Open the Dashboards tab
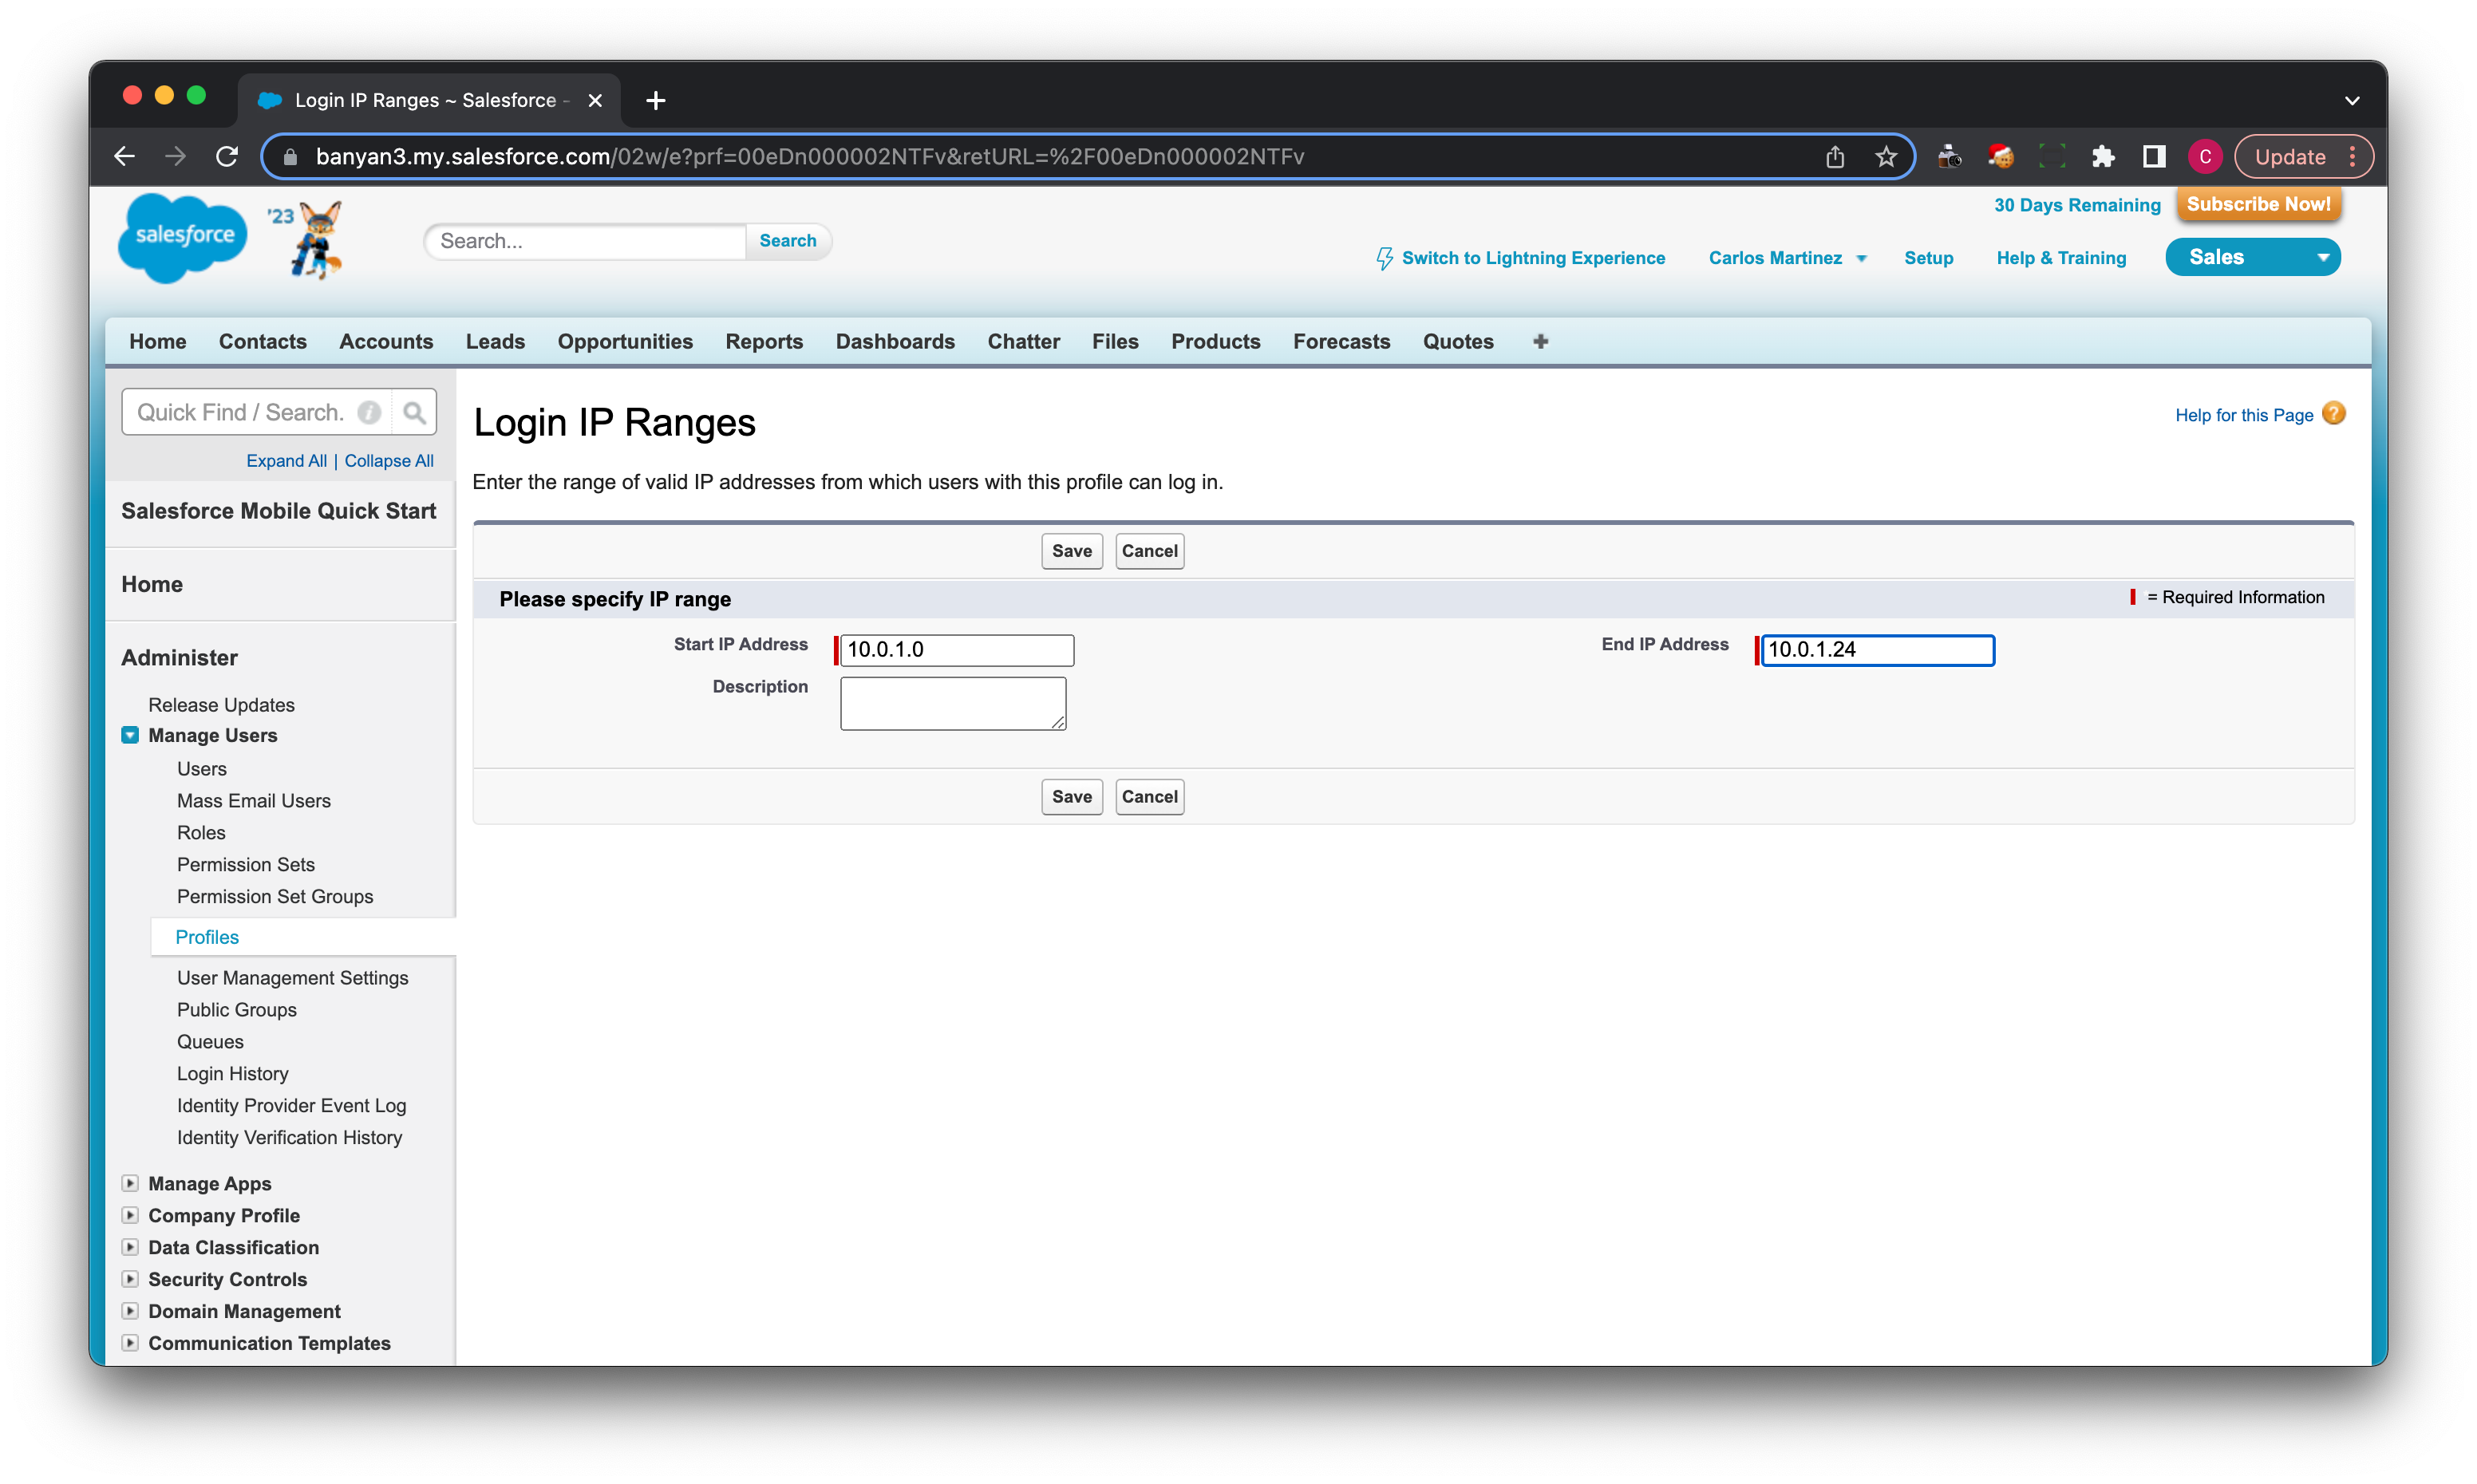The width and height of the screenshot is (2477, 1484). click(x=895, y=341)
